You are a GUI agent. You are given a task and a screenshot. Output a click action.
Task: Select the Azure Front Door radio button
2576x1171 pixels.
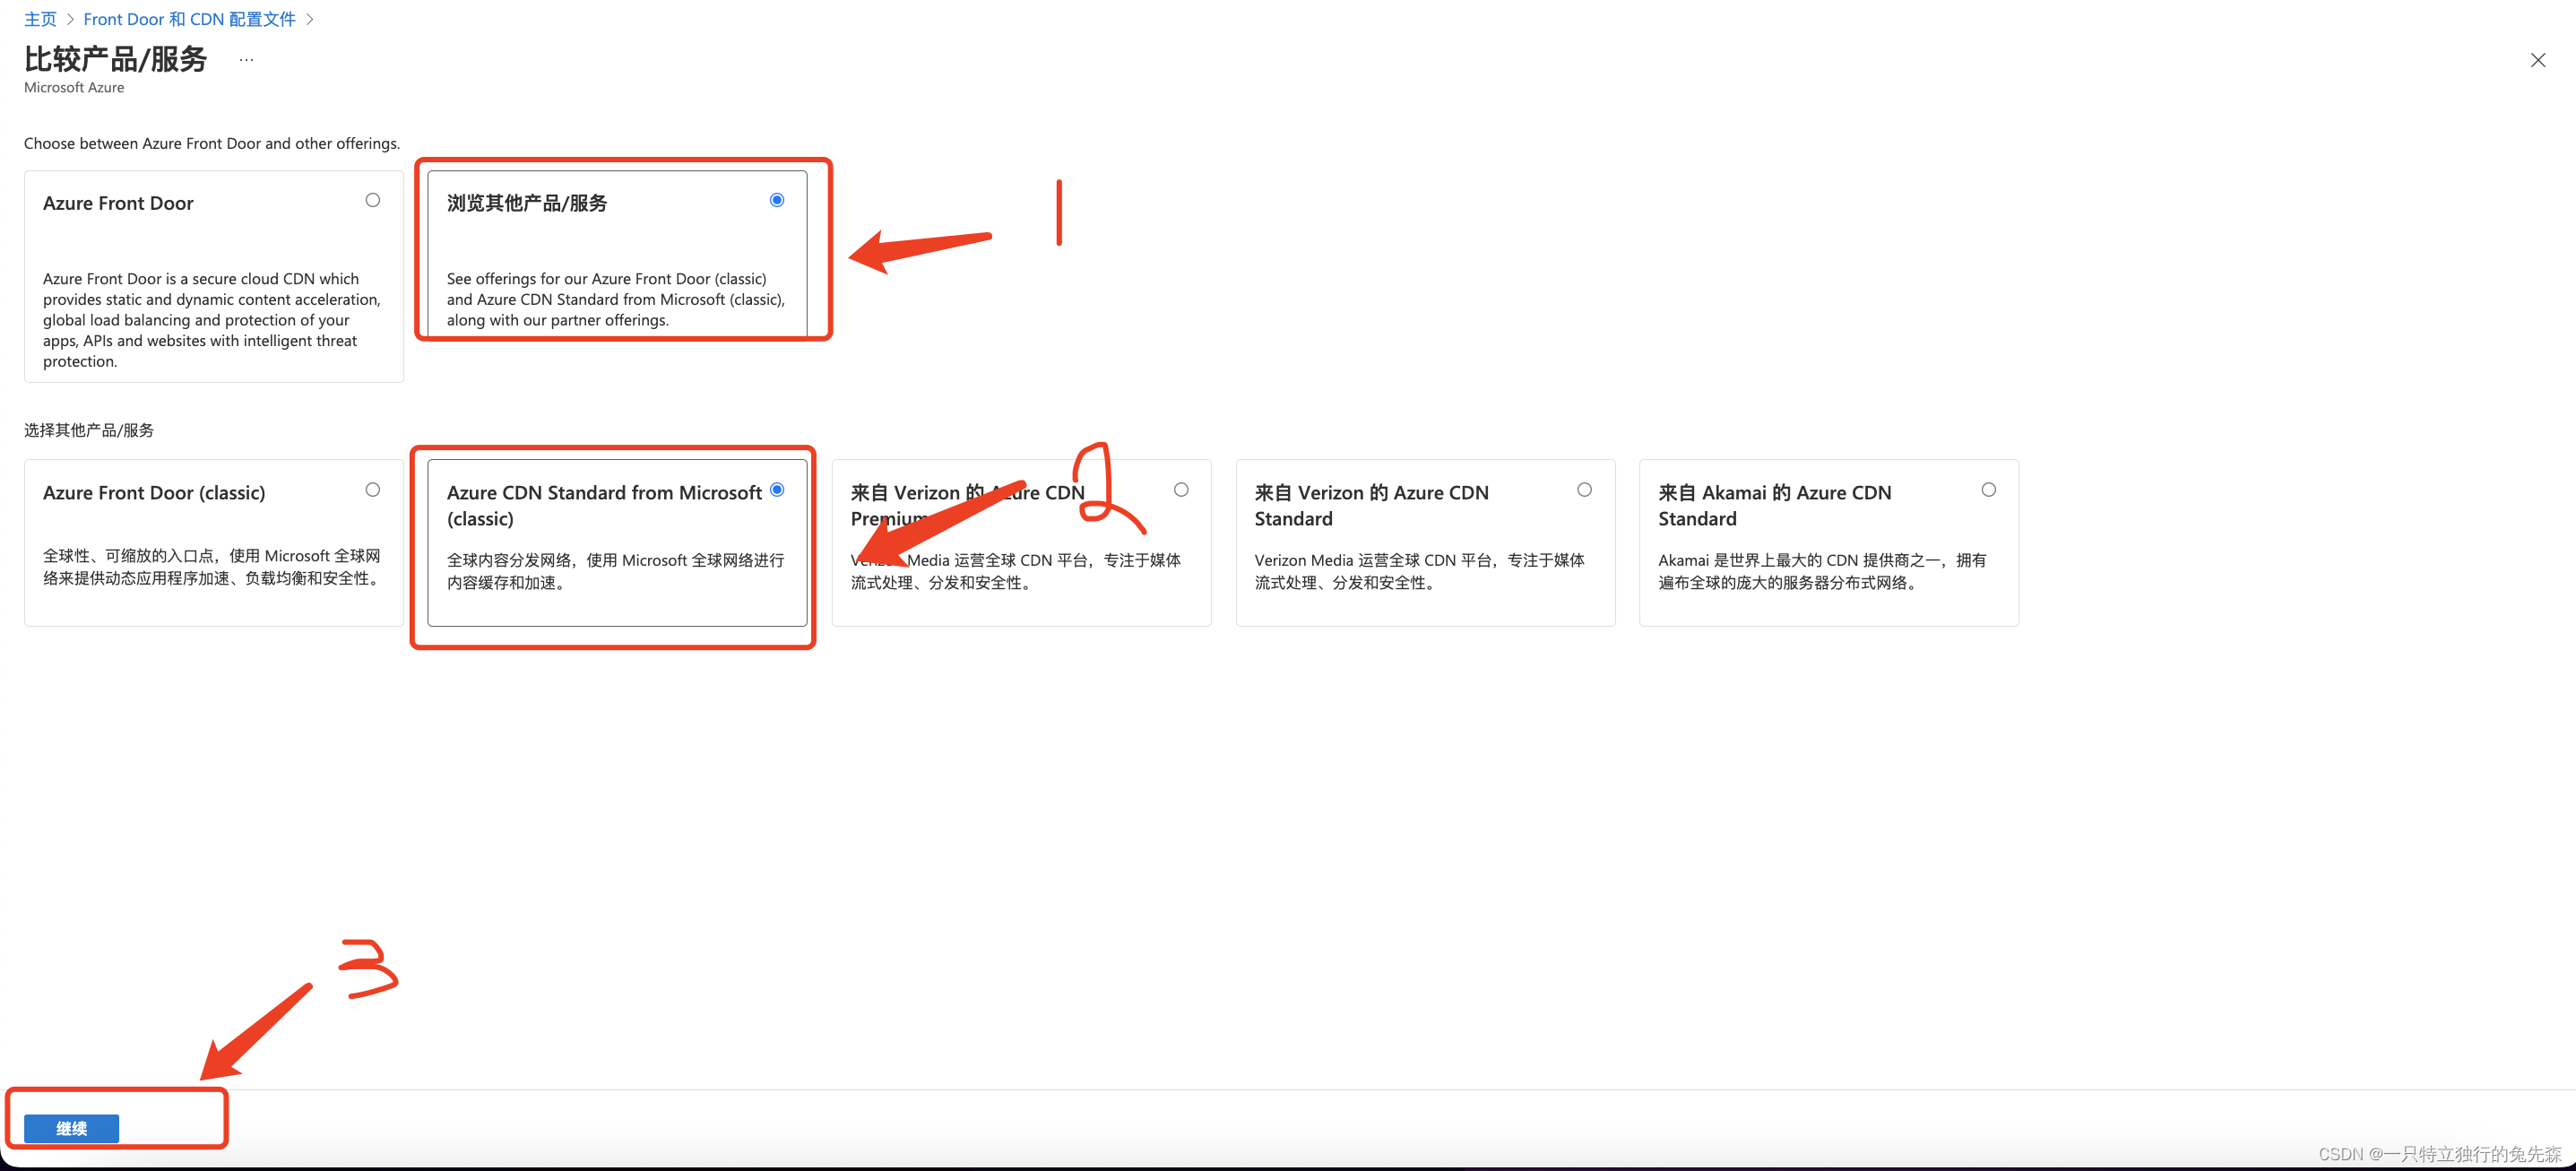pos(372,200)
